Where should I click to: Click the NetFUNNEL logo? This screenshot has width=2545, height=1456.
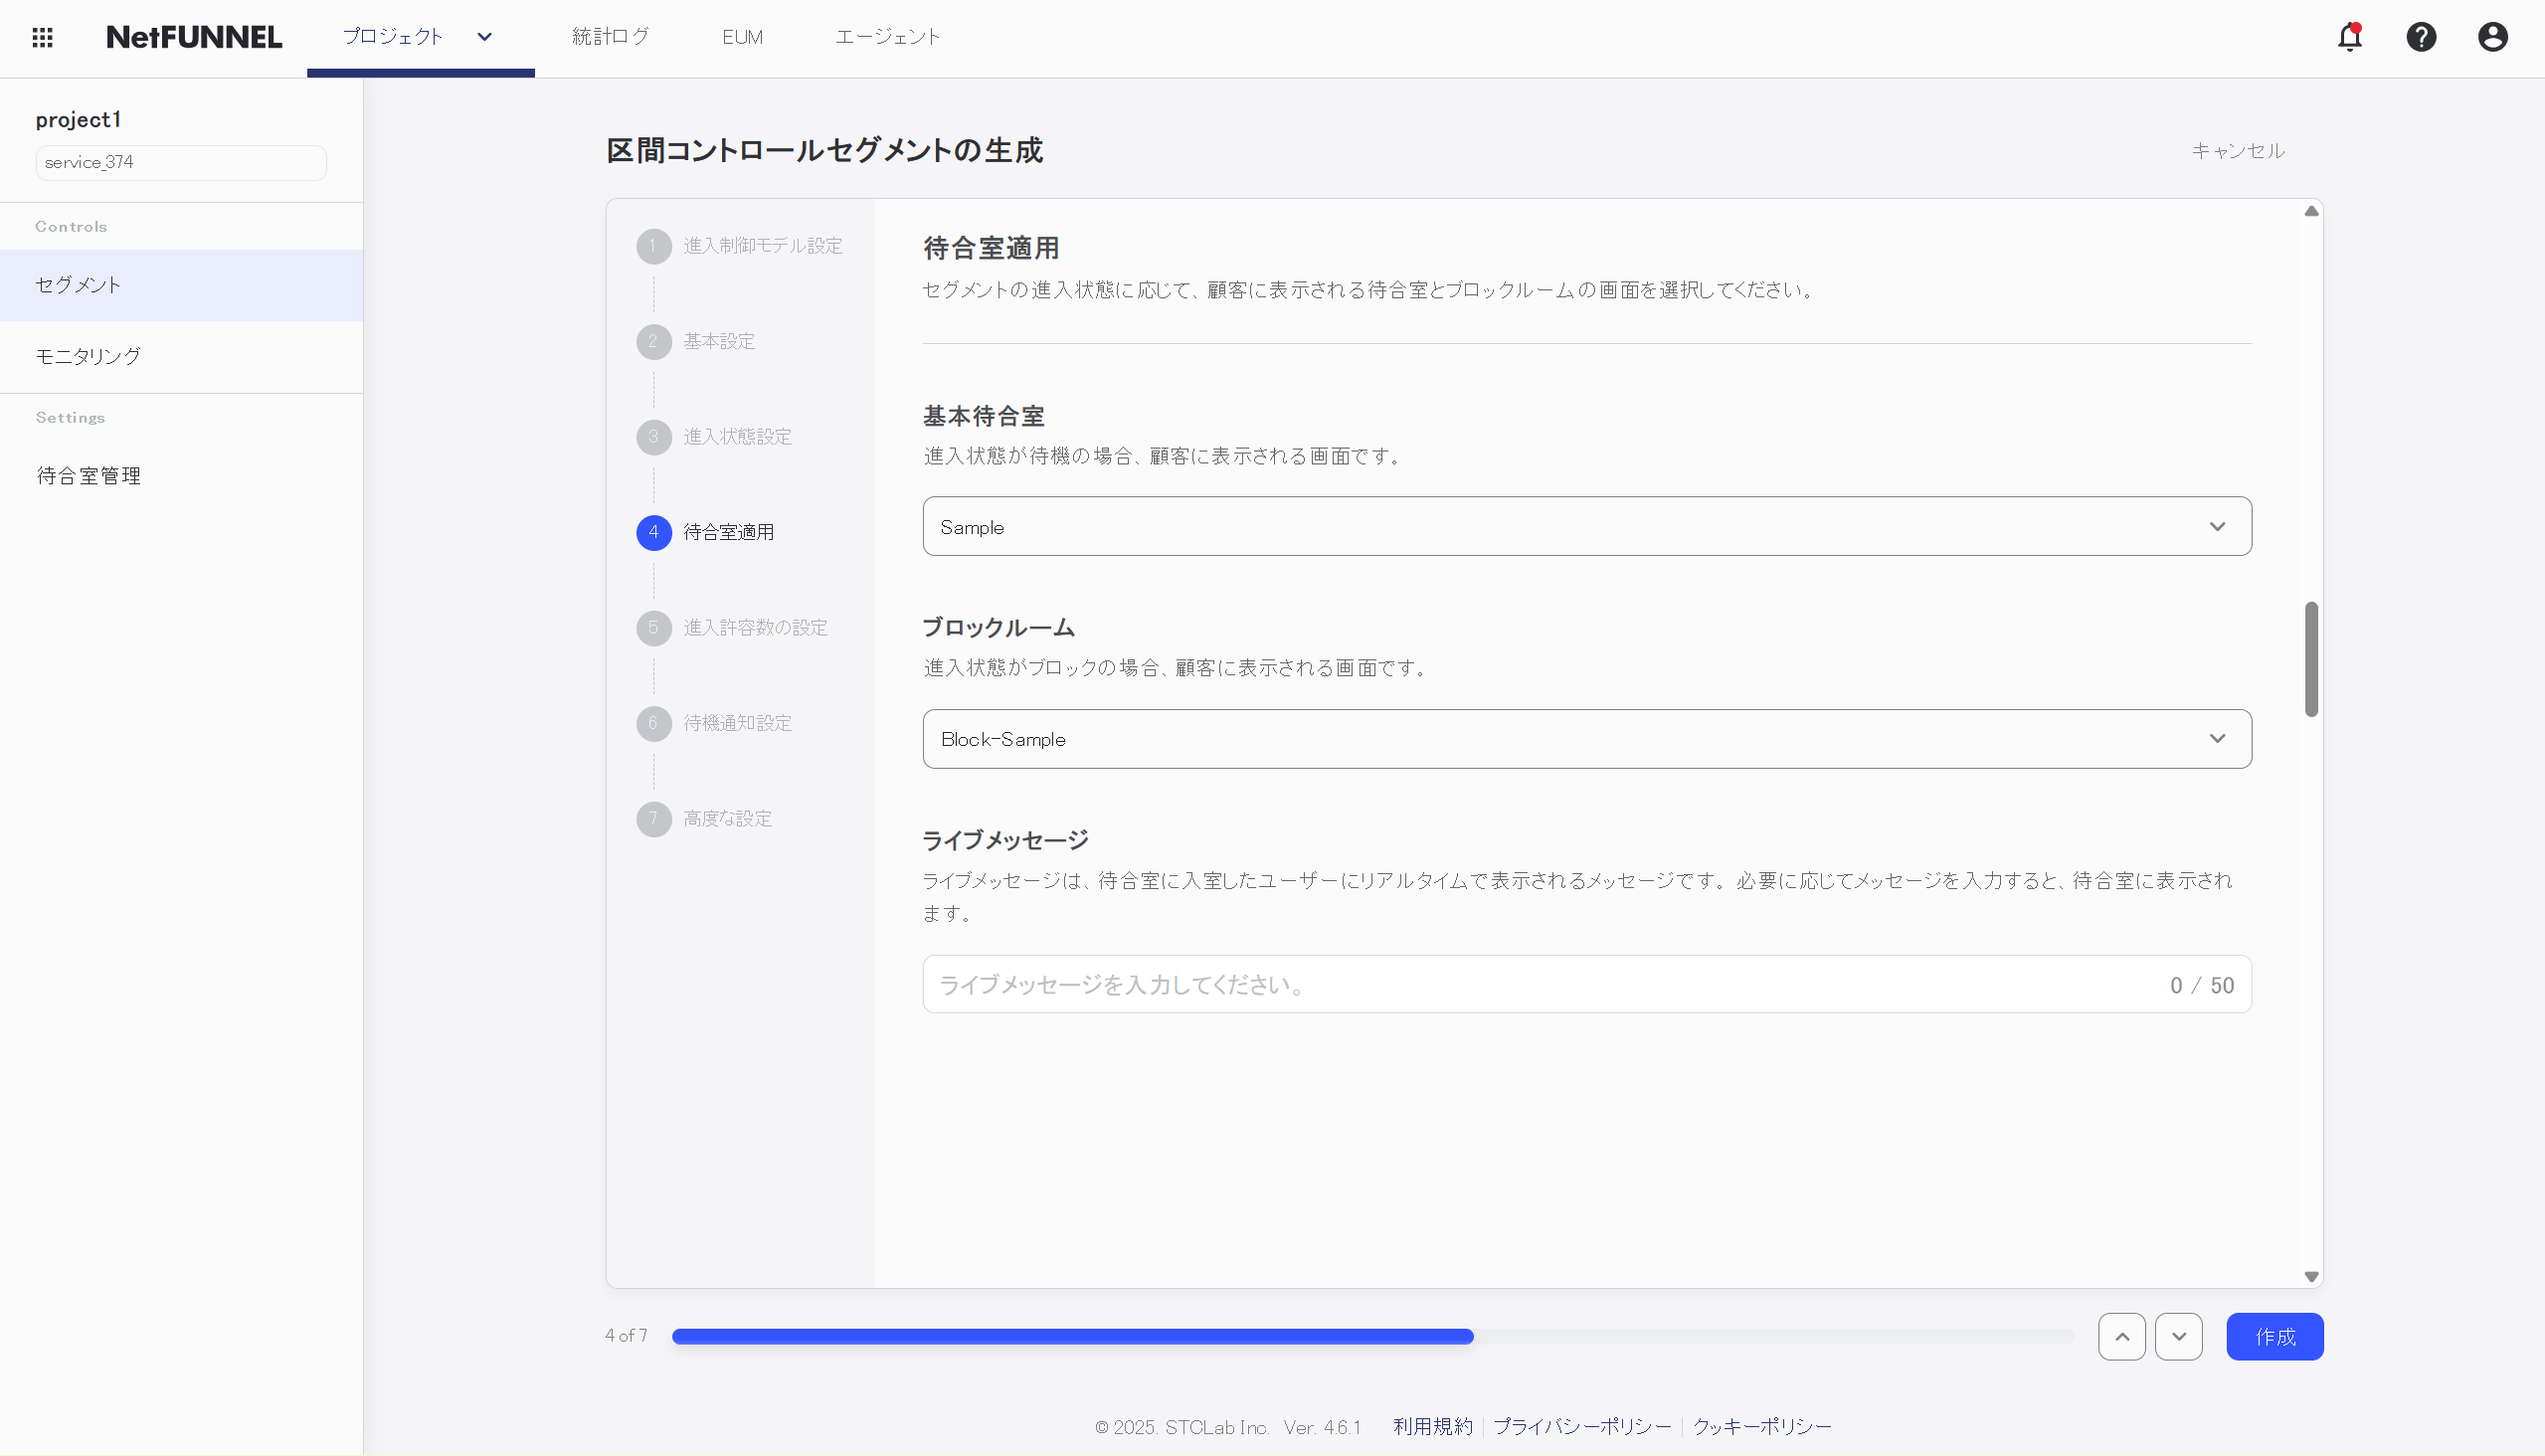coord(193,36)
